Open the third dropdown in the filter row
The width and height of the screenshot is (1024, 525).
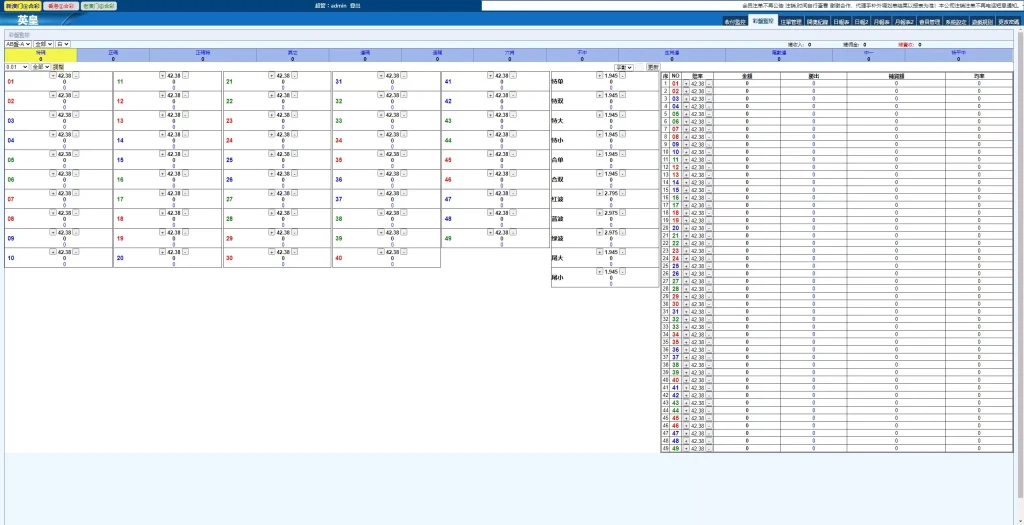(63, 44)
